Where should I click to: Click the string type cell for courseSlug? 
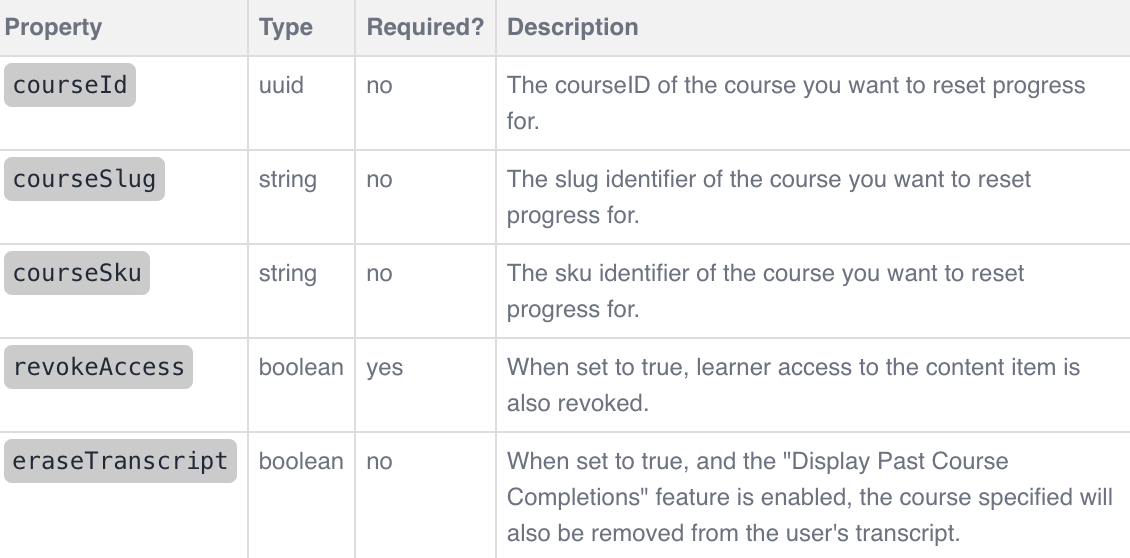(288, 179)
